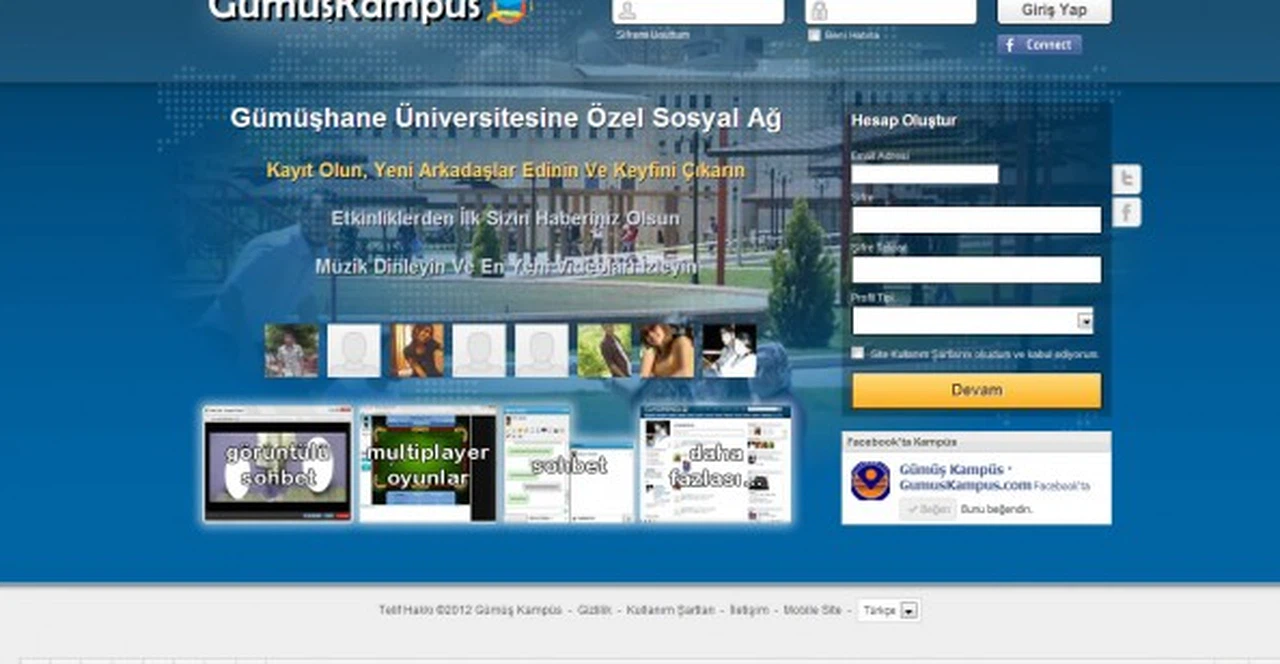Screen dimensions: 1280x664
Task: Open the Gümüş Kampüs Facebook page logo
Action: pyautogui.click(x=870, y=481)
